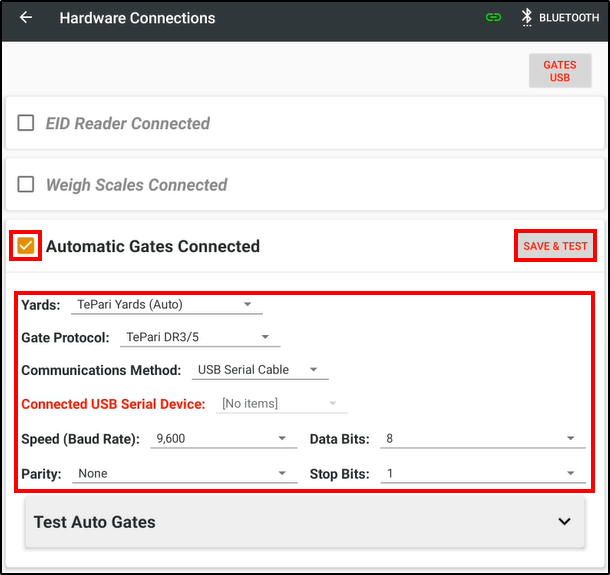The height and width of the screenshot is (575, 610).
Task: Open the Speed (Baud Rate) dropdown
Action: click(224, 439)
